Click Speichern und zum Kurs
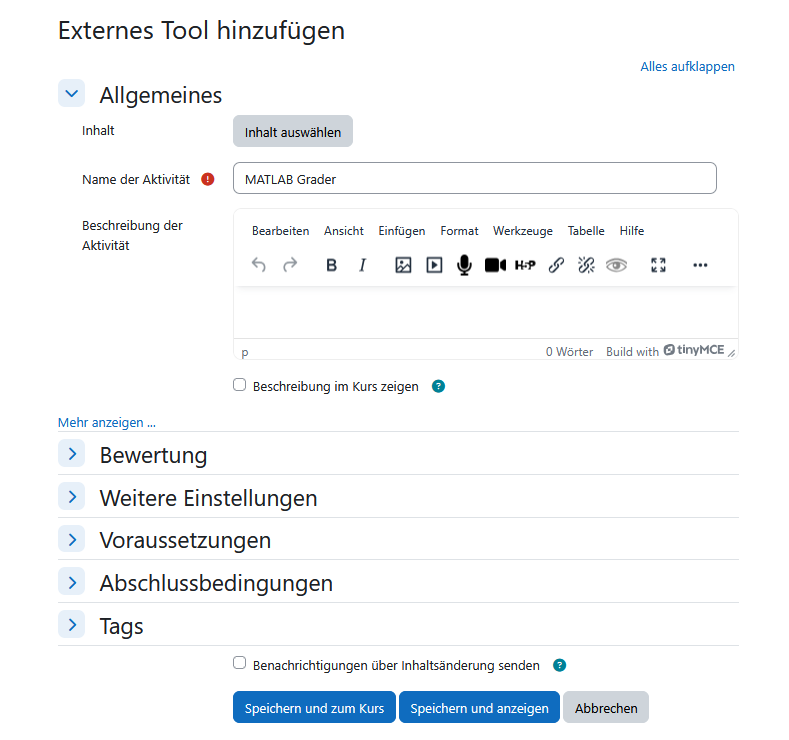Screen dimensions: 789x740 (314, 707)
